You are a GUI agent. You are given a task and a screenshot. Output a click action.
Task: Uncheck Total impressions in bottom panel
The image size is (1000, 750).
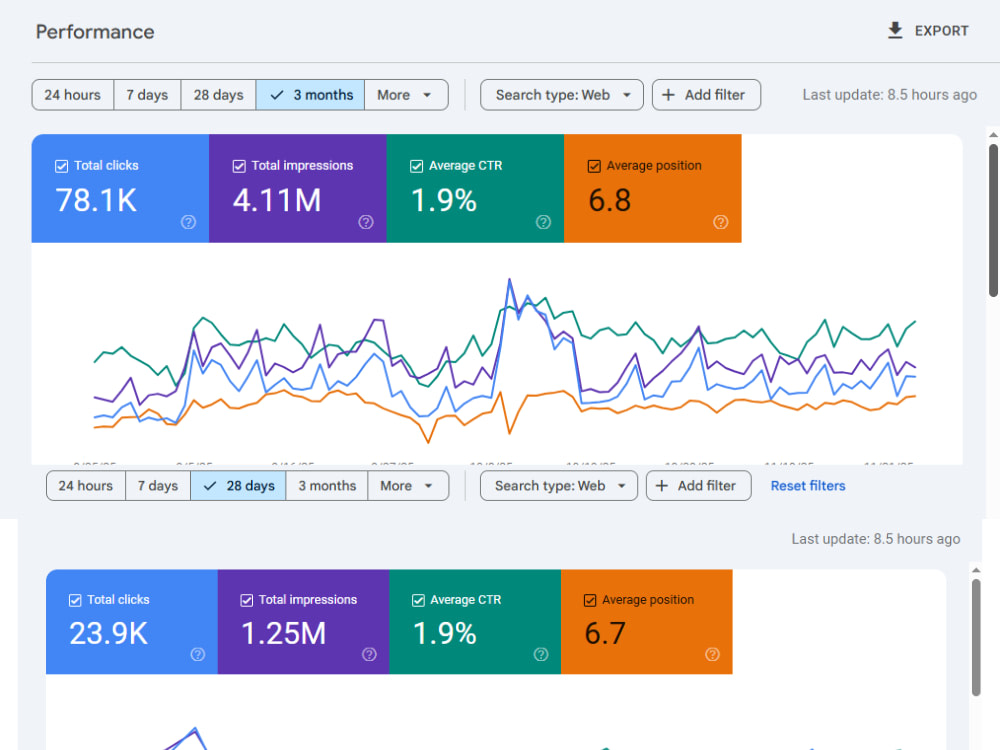point(246,600)
